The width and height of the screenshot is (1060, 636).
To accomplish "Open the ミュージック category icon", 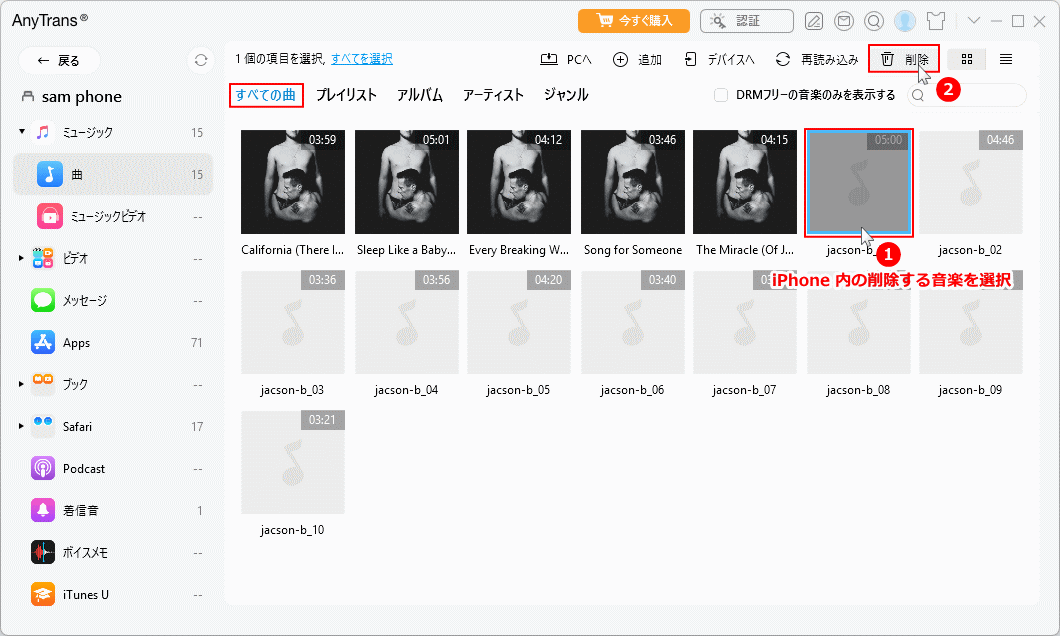I will (x=43, y=132).
